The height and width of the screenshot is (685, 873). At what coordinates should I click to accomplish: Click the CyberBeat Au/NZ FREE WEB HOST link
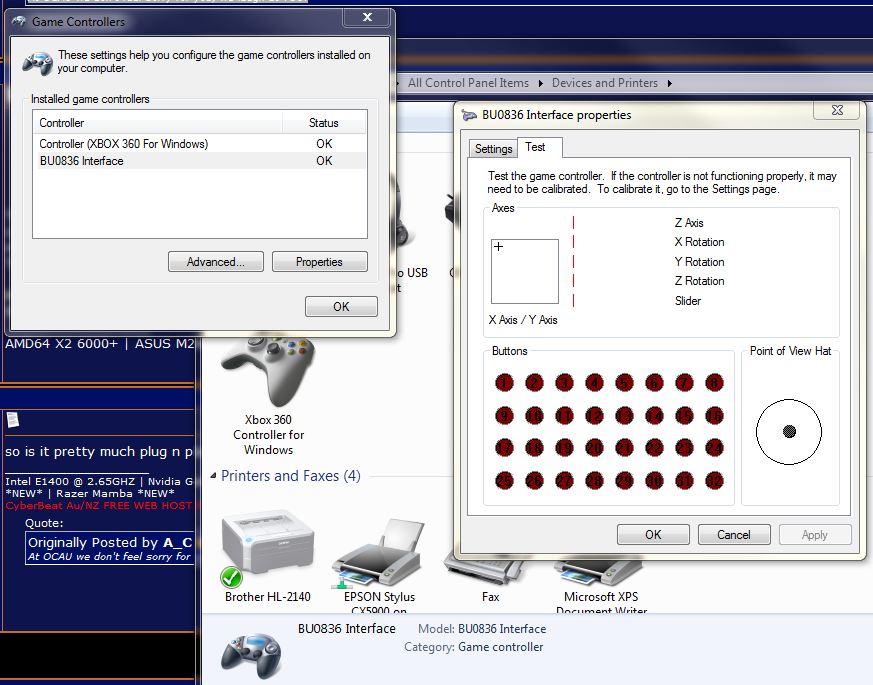click(99, 506)
